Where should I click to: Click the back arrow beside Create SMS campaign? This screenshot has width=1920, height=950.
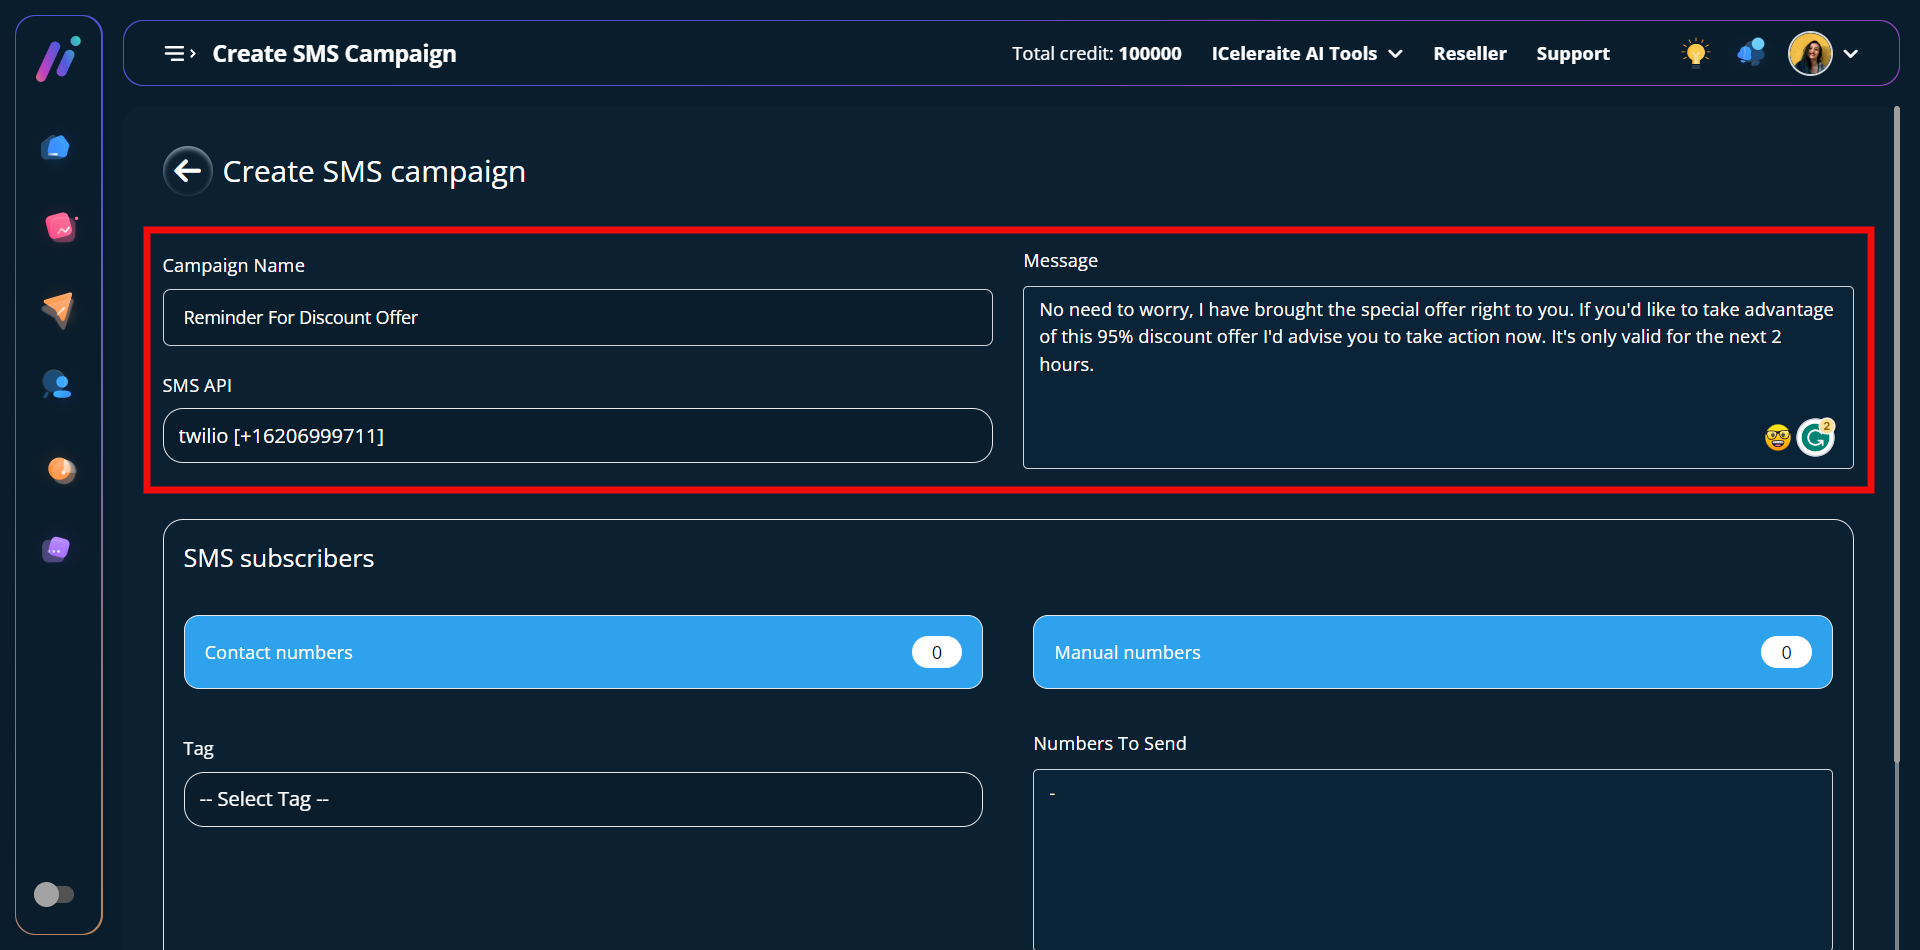click(x=187, y=171)
